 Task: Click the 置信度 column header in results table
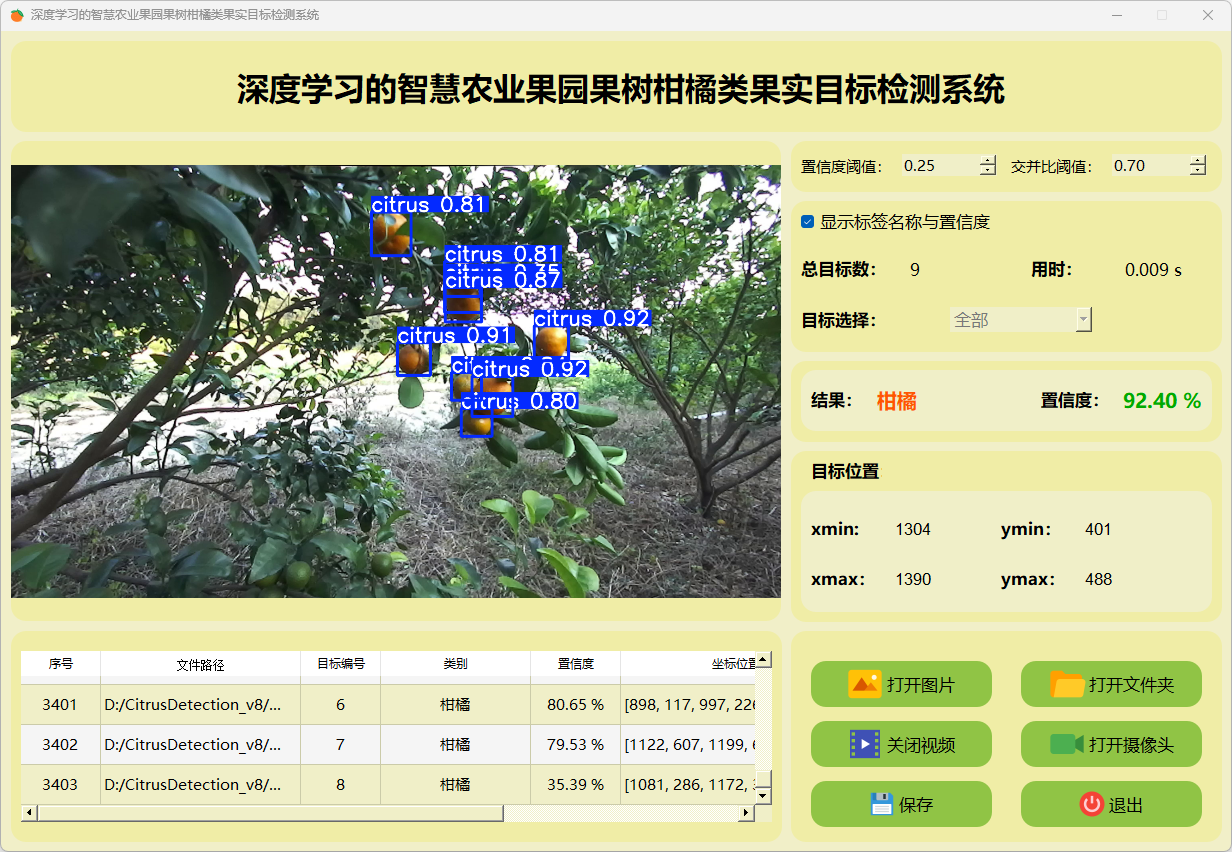(575, 664)
